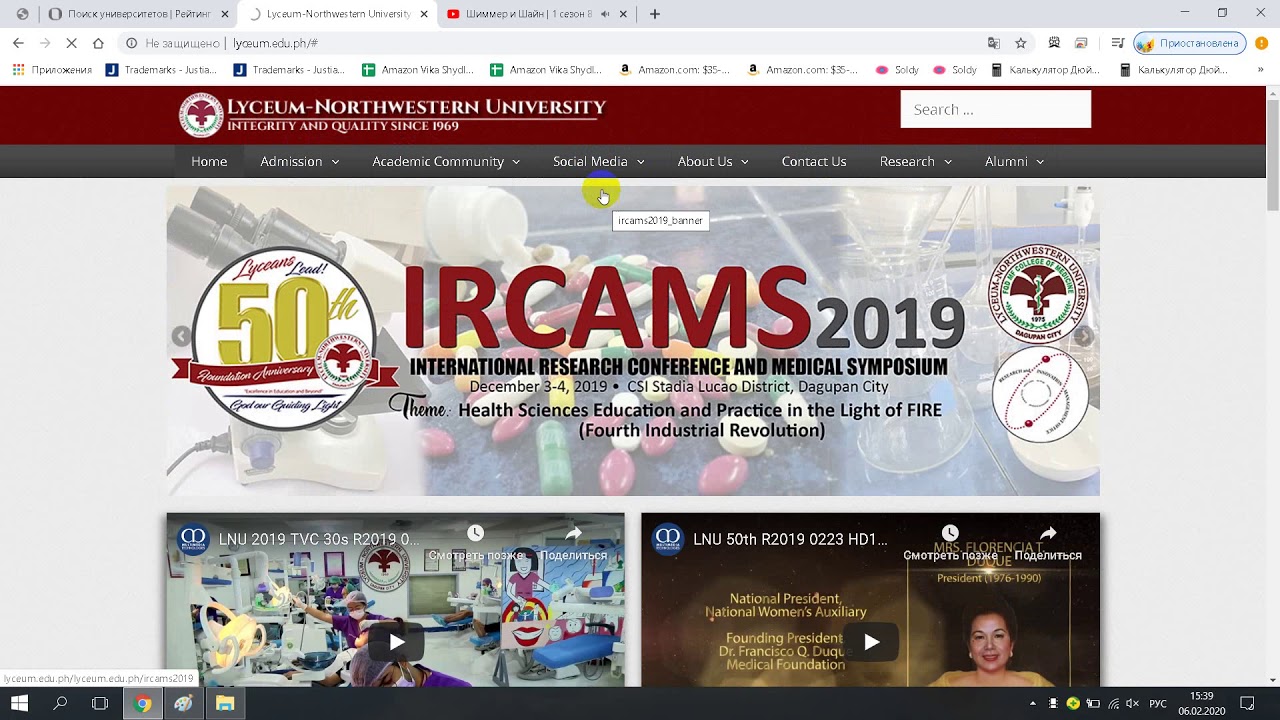
Task: Open the Приложения apps shortcut
Action: (52, 70)
